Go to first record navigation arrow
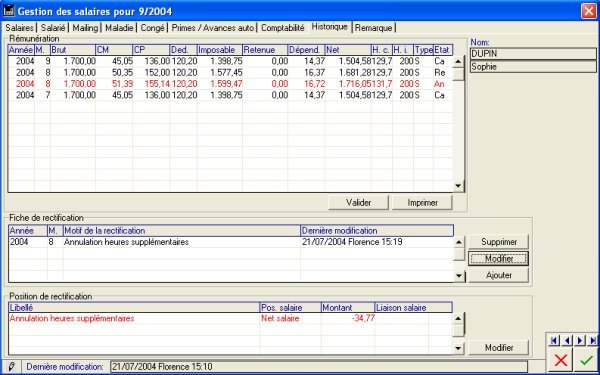 click(554, 340)
